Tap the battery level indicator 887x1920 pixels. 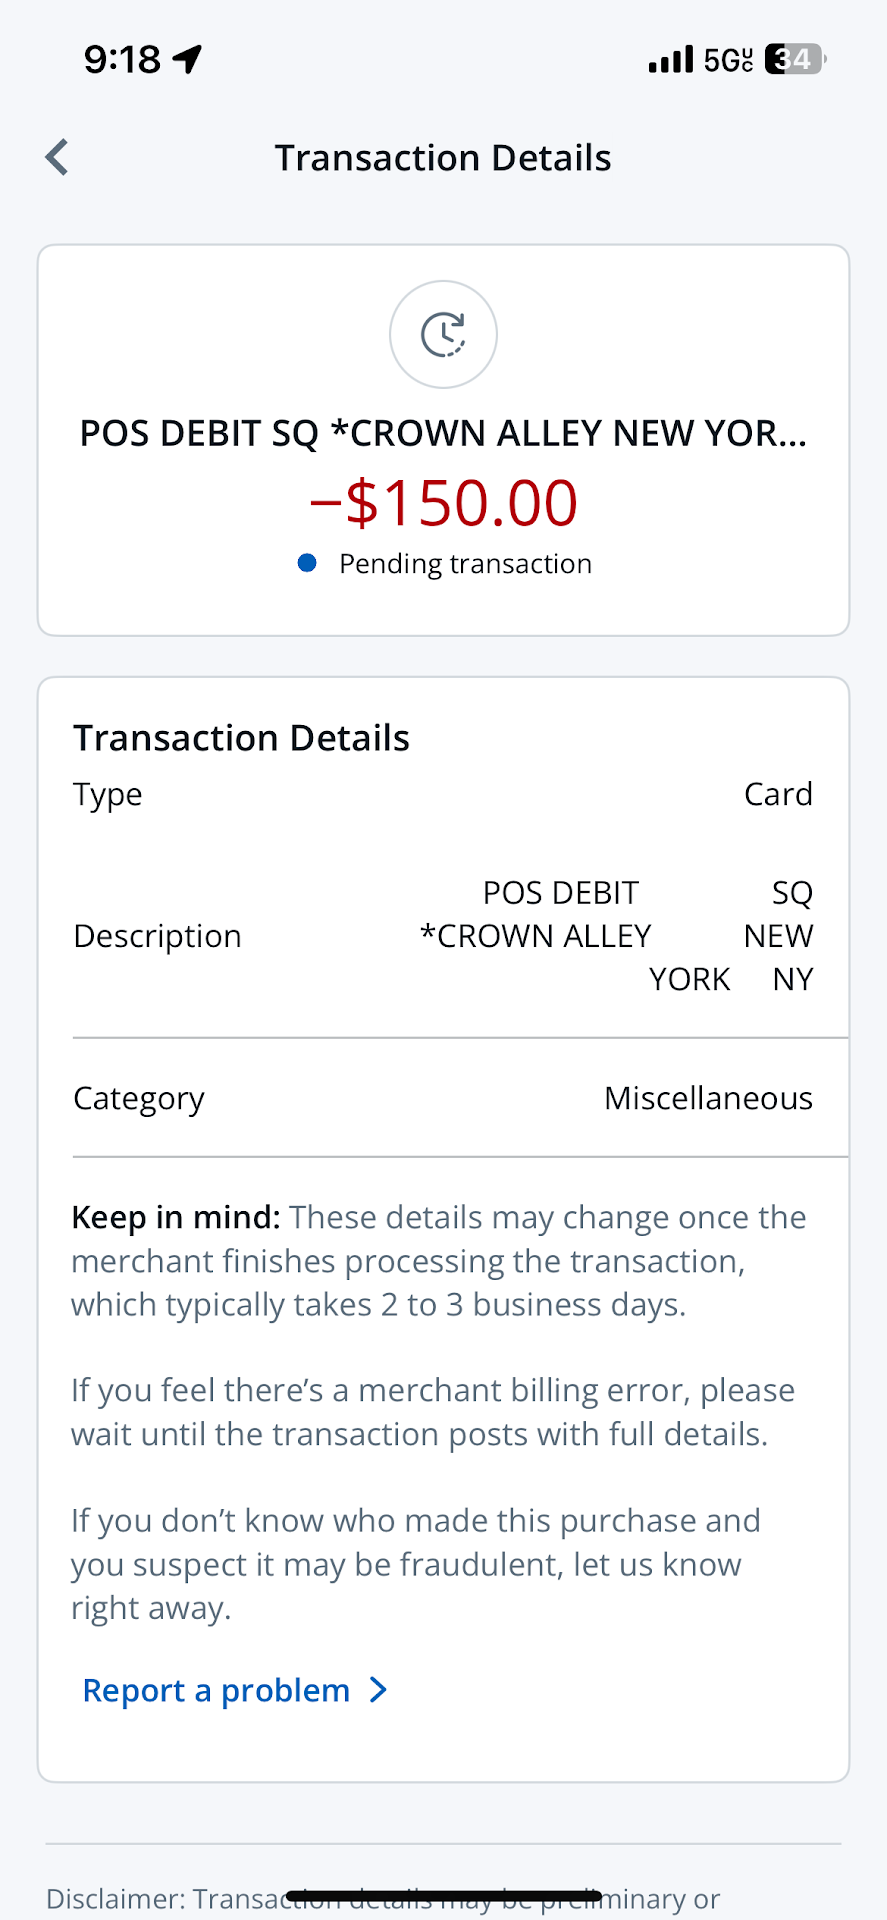[795, 60]
